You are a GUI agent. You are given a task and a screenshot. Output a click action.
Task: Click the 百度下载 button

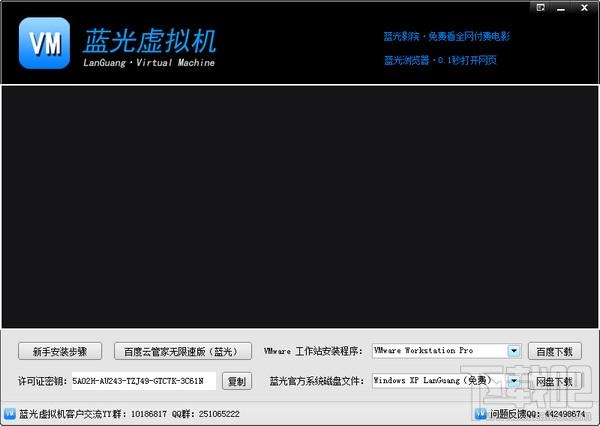pos(555,351)
